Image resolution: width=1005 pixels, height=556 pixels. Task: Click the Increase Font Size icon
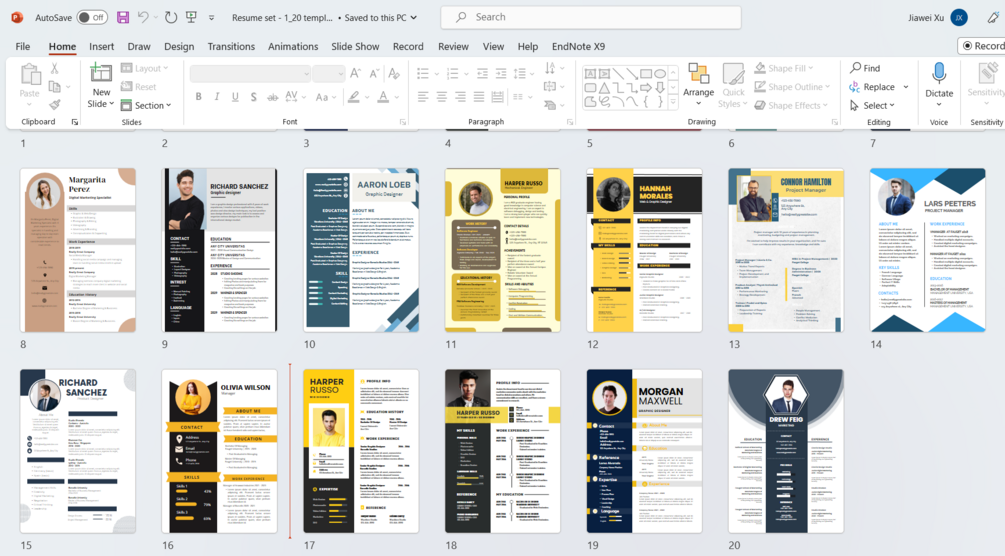click(x=355, y=74)
